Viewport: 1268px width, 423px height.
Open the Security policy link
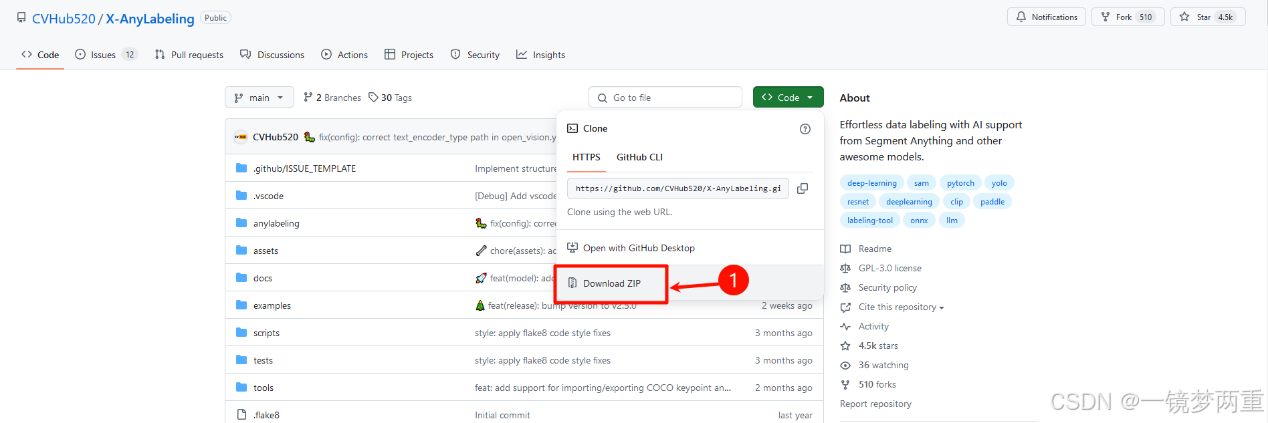(879, 288)
